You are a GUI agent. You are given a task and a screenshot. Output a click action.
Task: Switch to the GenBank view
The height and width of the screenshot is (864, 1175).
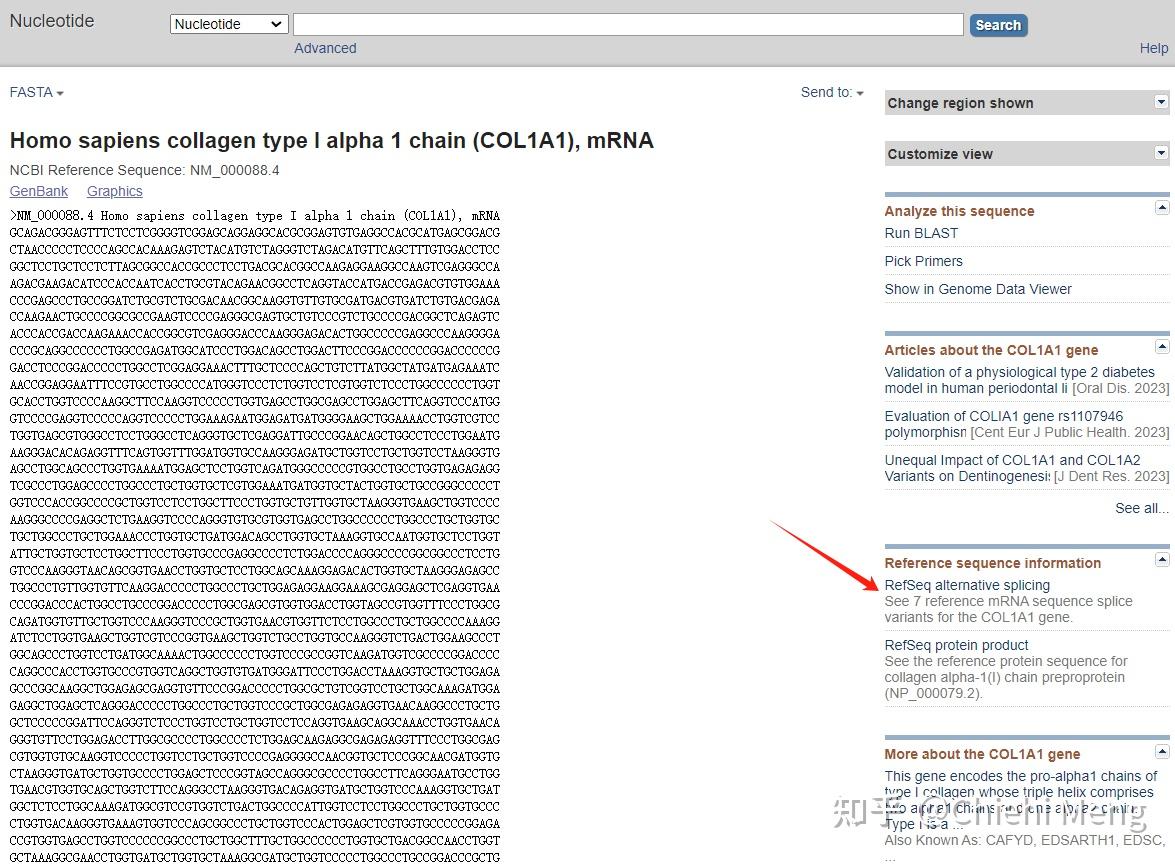tap(39, 191)
